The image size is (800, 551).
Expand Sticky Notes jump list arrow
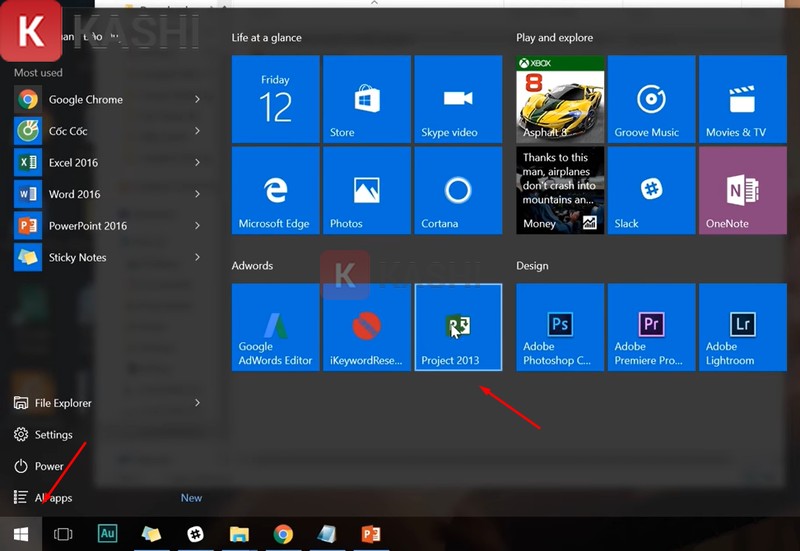pos(197,258)
